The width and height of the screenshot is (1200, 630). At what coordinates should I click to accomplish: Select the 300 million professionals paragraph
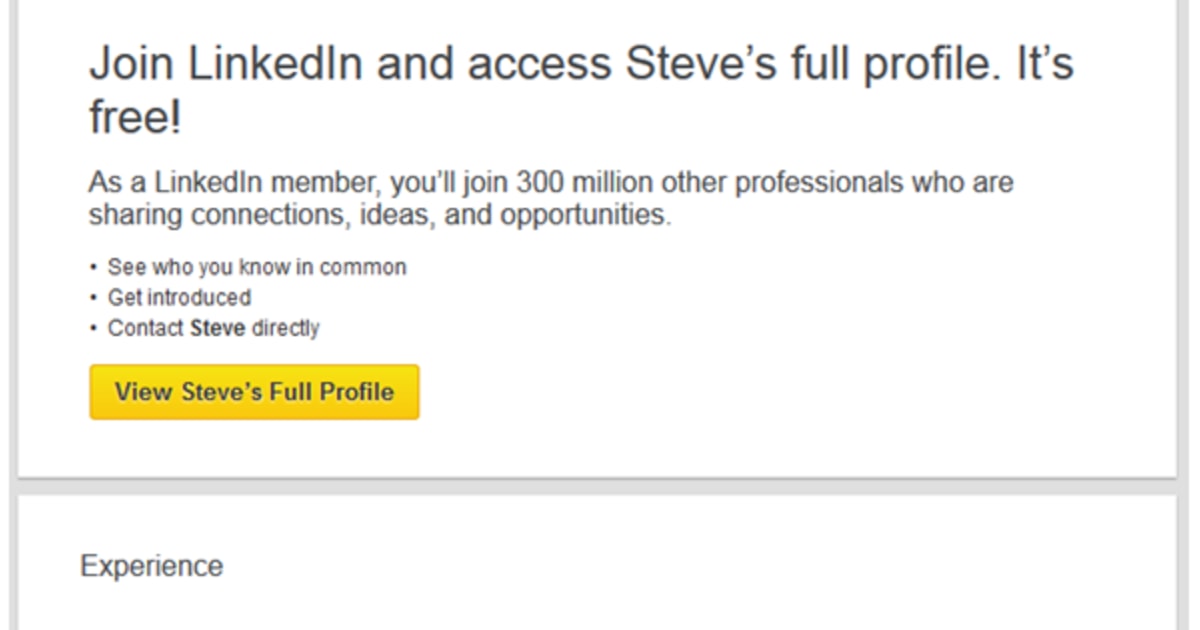tap(550, 197)
